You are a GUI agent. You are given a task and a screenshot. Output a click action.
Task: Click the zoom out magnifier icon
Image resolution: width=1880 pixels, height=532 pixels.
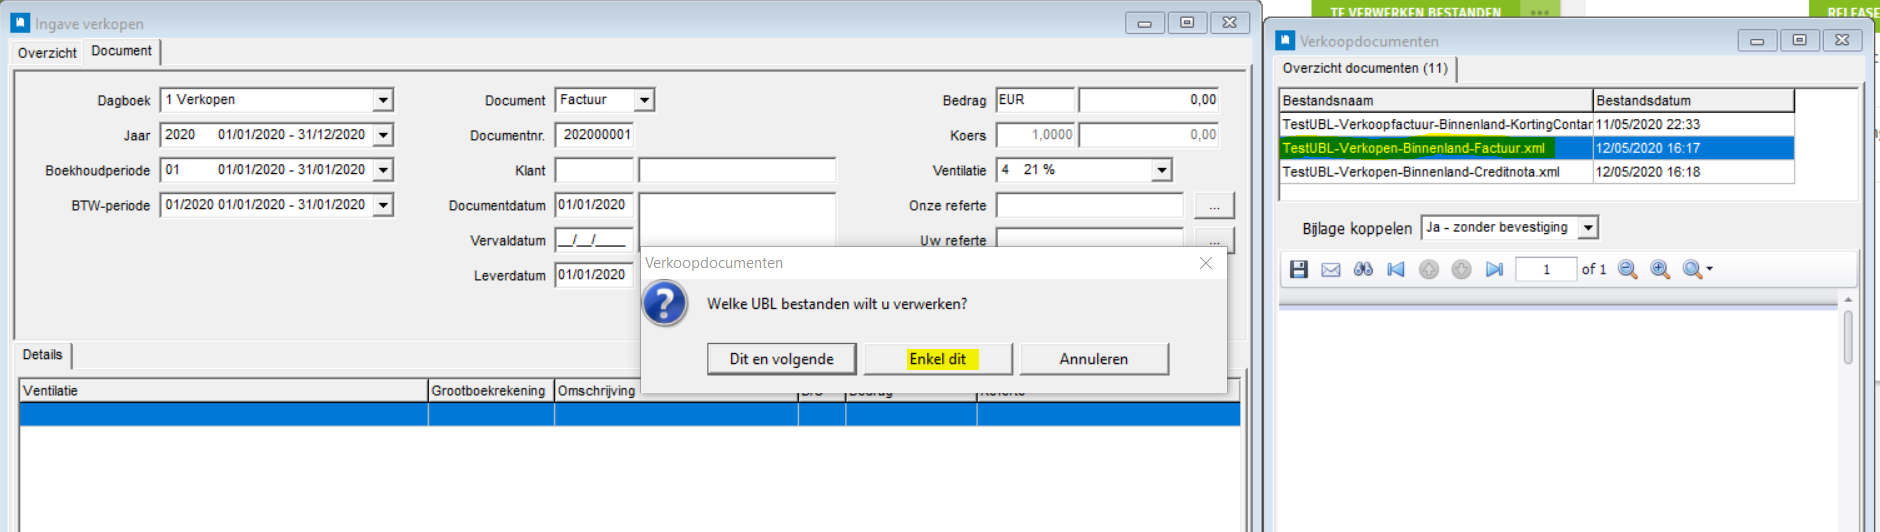[1627, 269]
